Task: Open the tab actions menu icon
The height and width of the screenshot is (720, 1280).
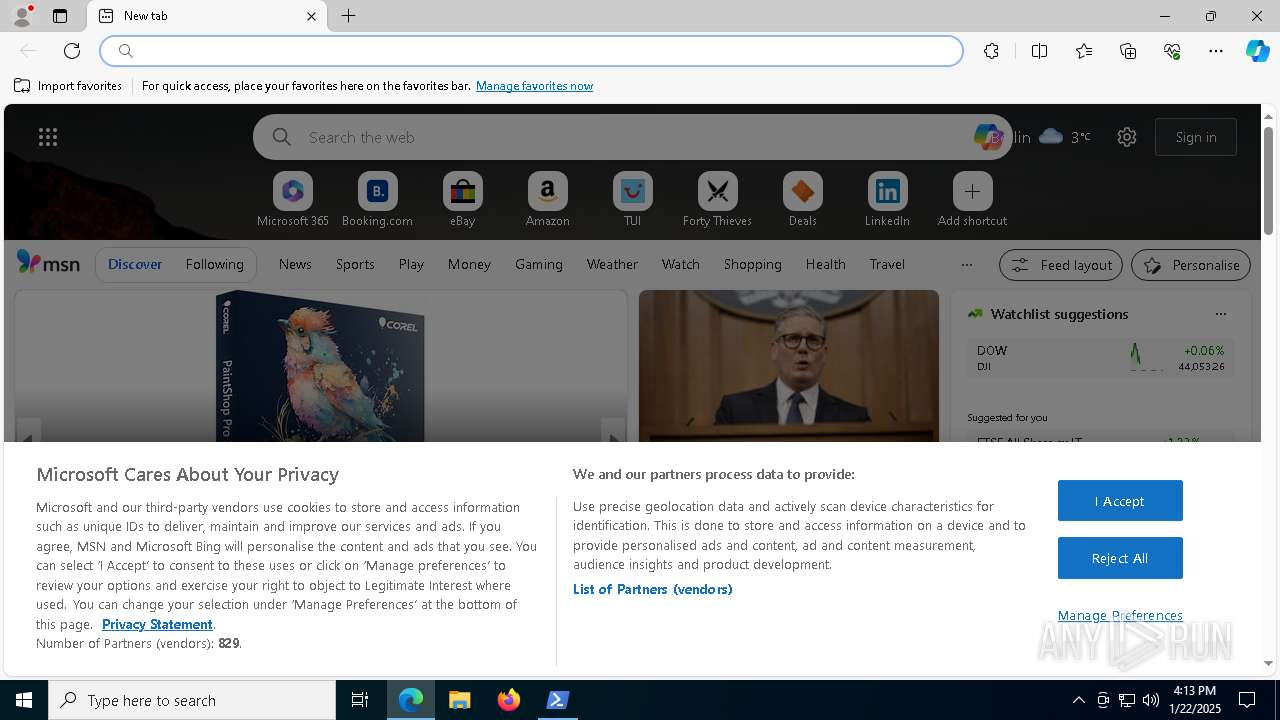Action: 60,16
